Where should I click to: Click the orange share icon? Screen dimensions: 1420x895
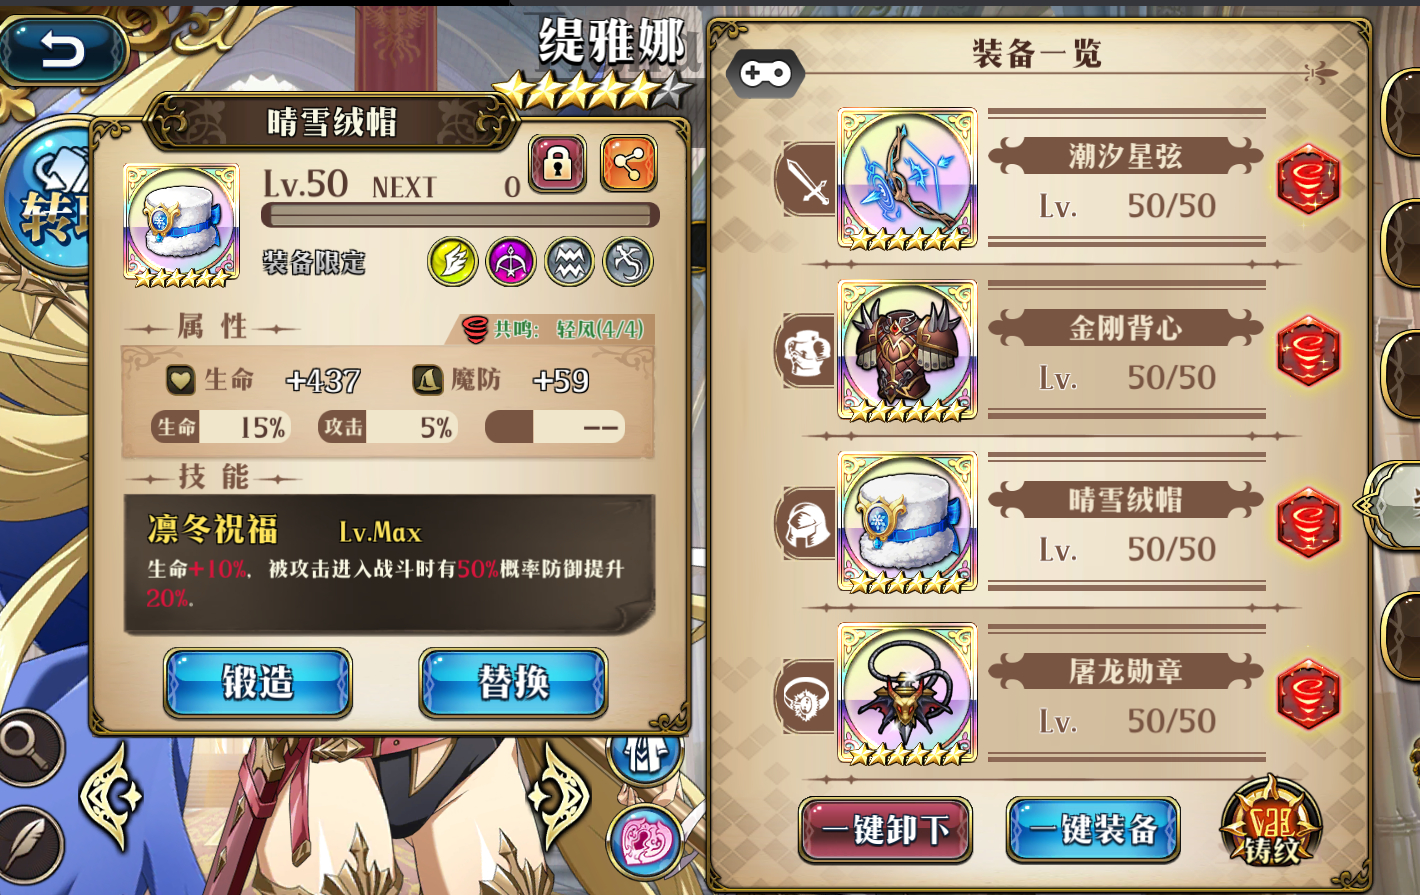[x=629, y=163]
